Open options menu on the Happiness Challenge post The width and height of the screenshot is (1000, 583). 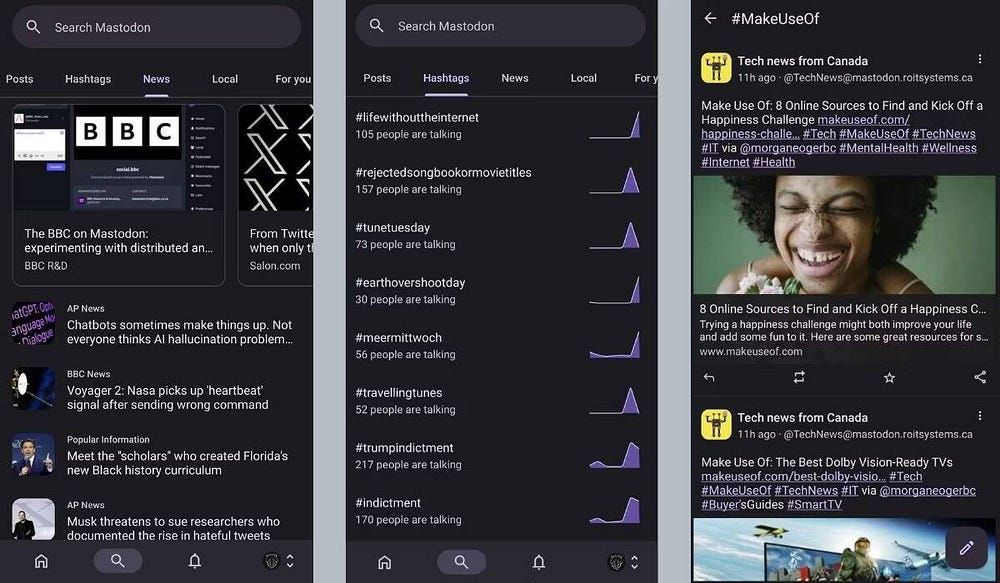point(980,61)
